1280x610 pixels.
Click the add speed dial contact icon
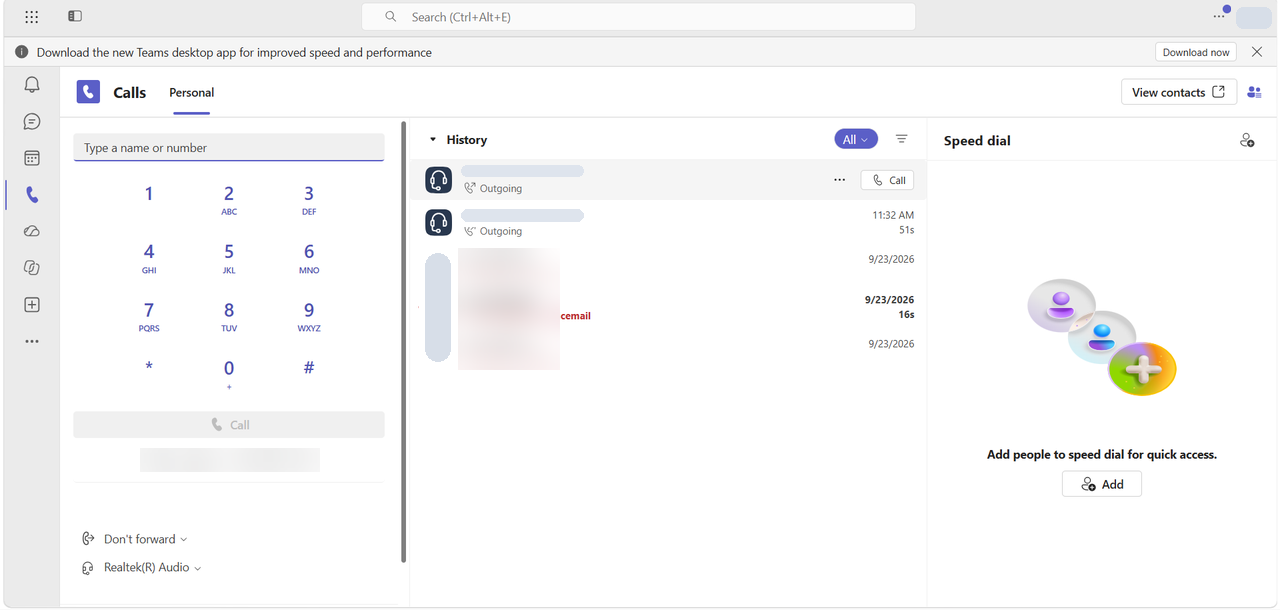(x=1247, y=141)
